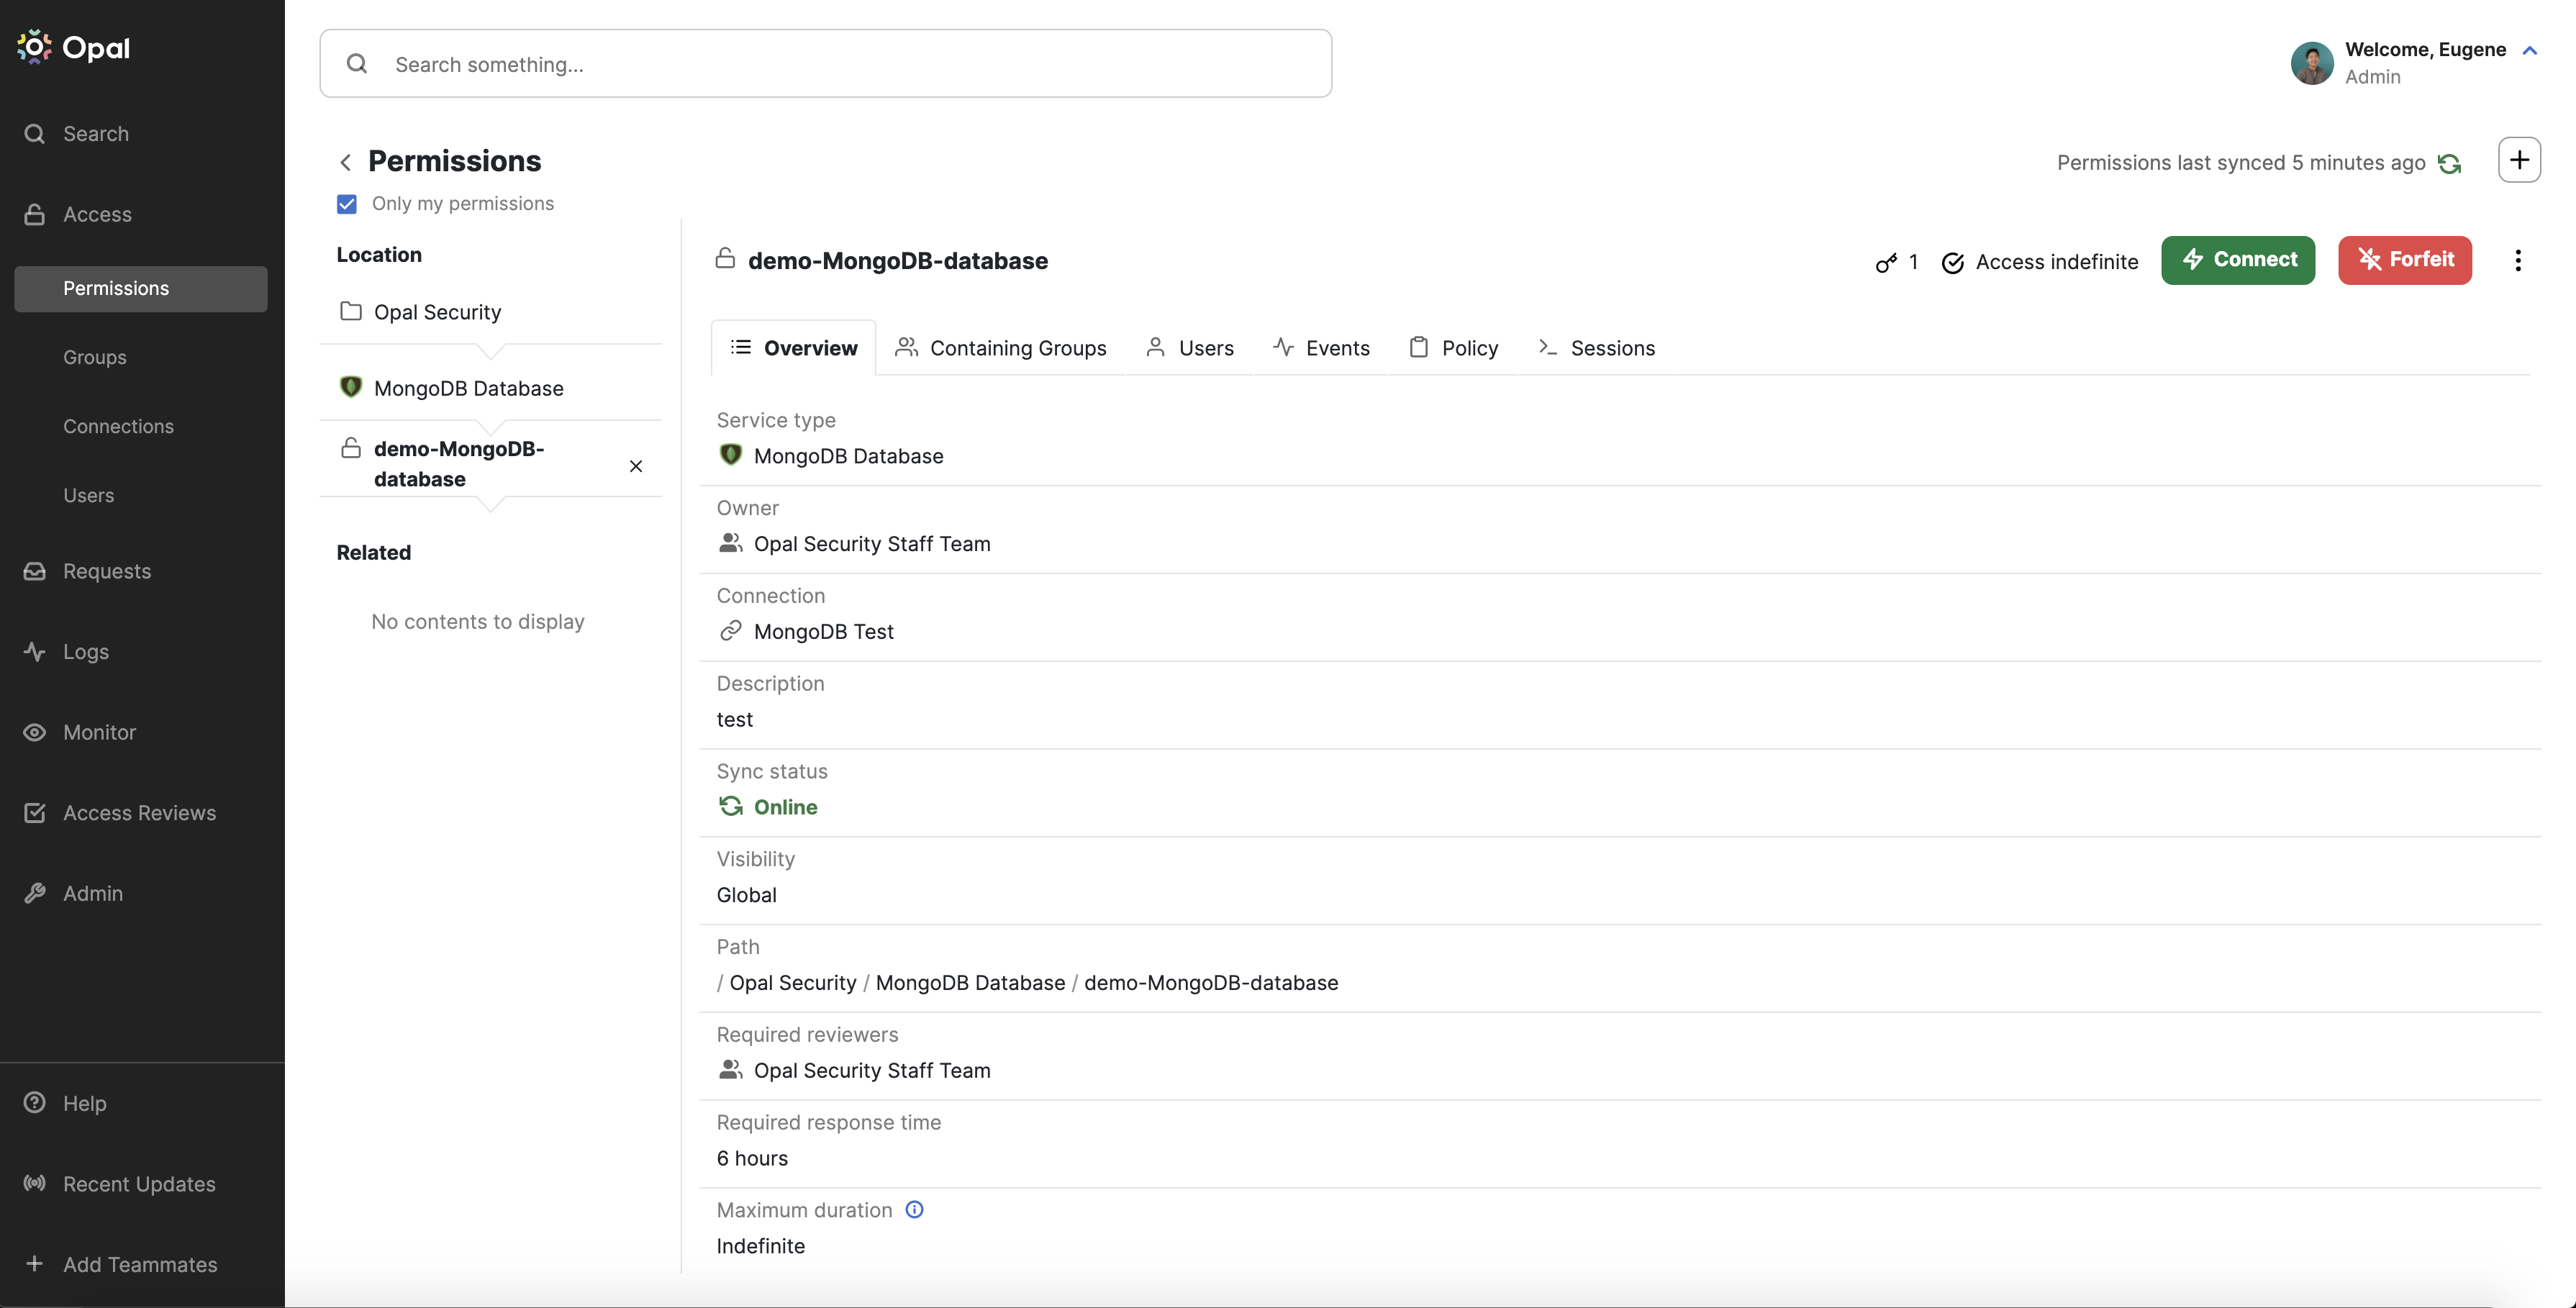Switch to the Users tab

point(1189,348)
